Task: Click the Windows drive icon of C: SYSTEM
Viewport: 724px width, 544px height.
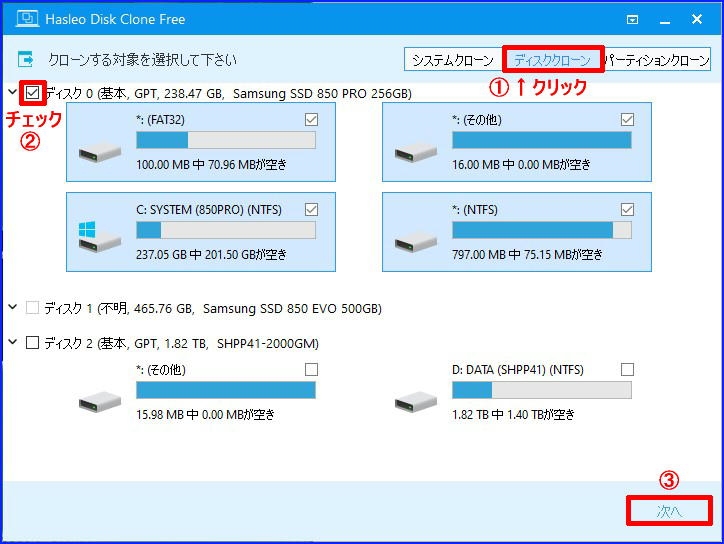Action: click(x=100, y=236)
